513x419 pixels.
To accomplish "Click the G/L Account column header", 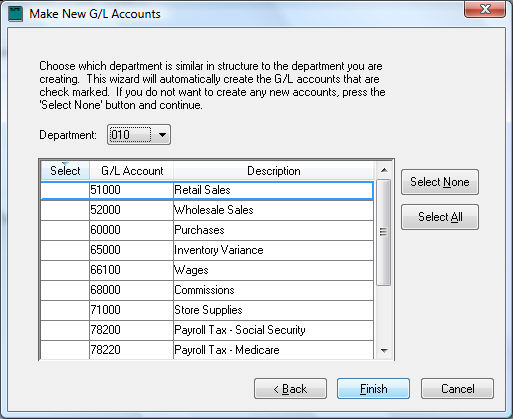I will (x=132, y=171).
